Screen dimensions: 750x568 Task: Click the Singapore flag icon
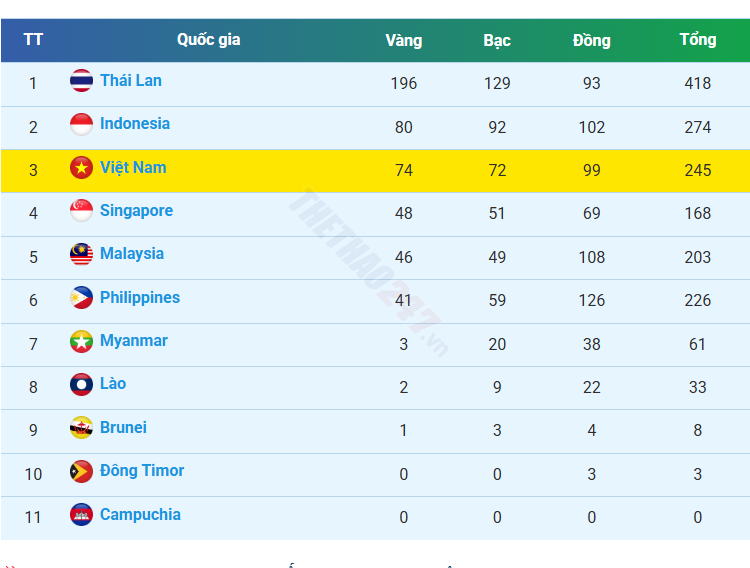(x=82, y=211)
